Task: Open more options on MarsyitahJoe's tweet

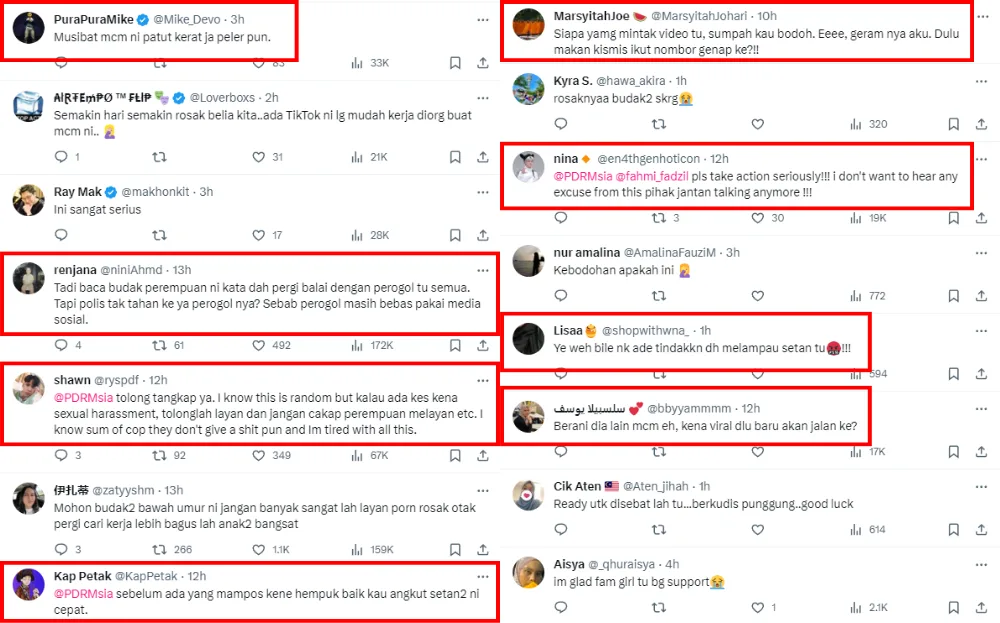Action: [981, 17]
